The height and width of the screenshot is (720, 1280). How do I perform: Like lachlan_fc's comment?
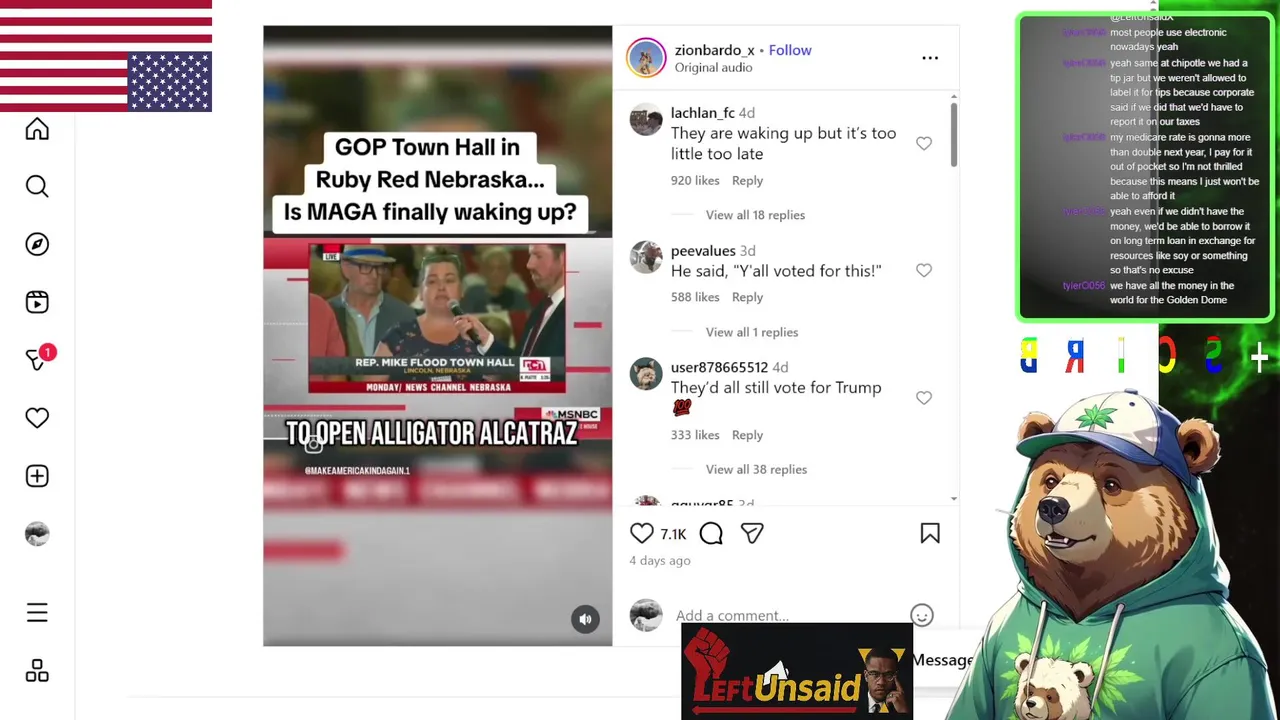click(924, 144)
